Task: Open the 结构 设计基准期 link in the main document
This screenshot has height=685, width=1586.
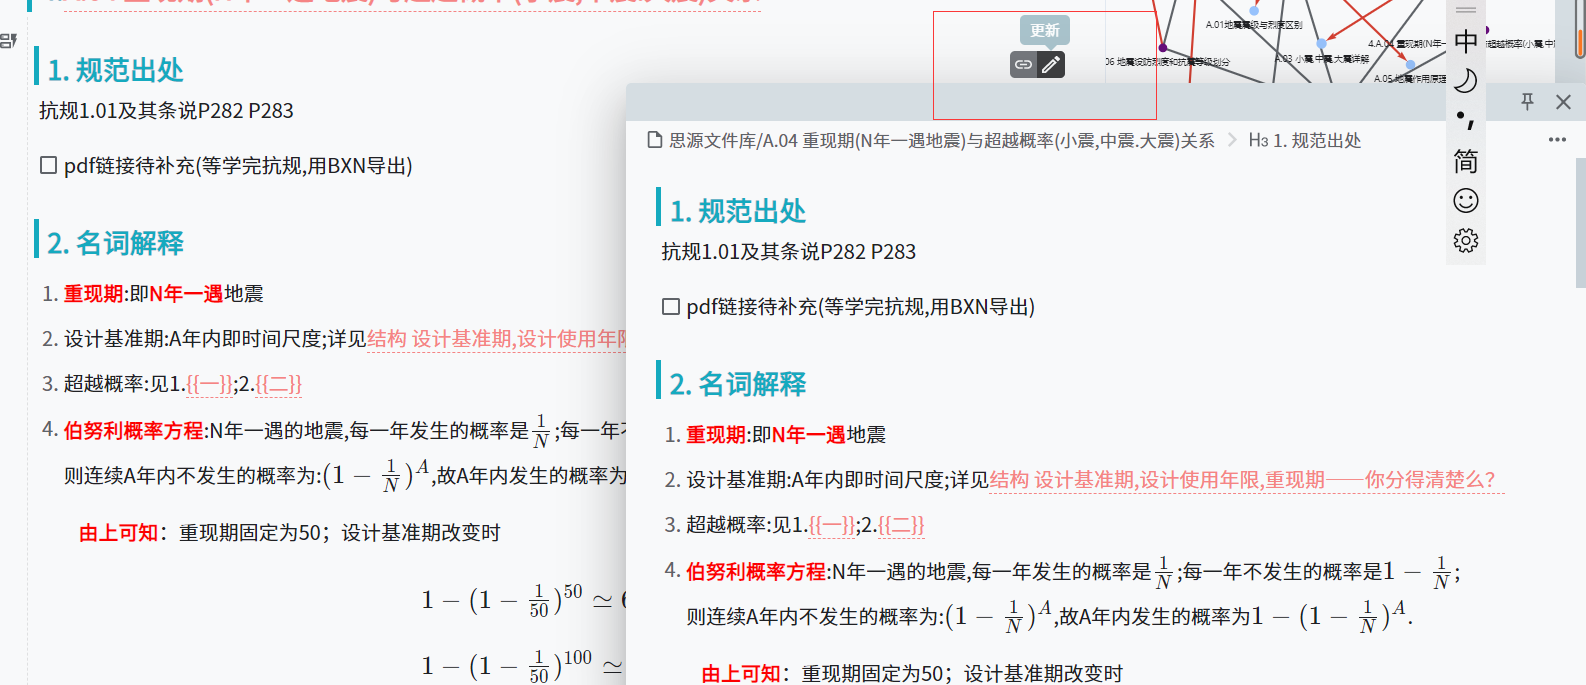Action: [497, 339]
